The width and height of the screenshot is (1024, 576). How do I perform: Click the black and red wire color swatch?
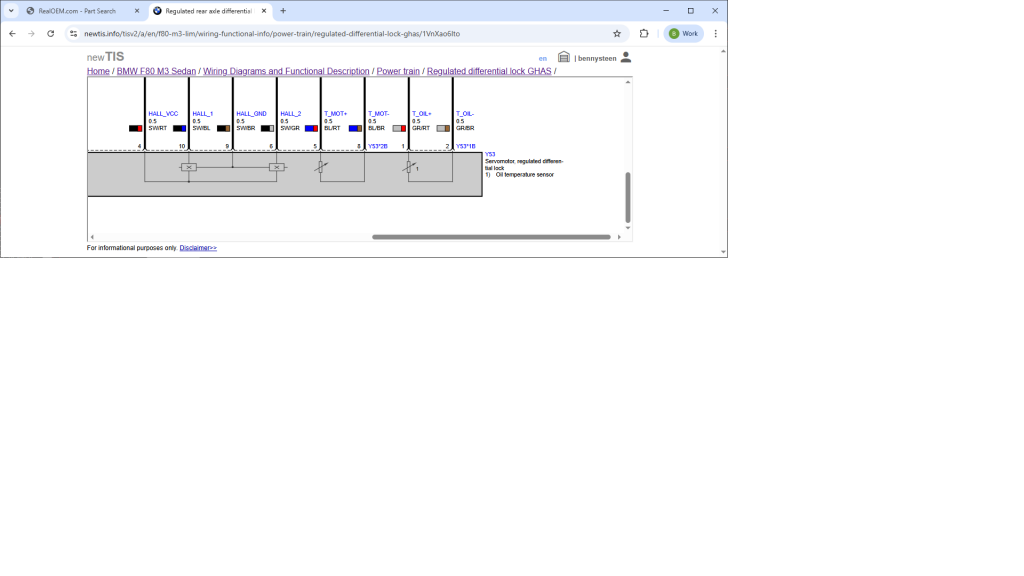click(135, 128)
